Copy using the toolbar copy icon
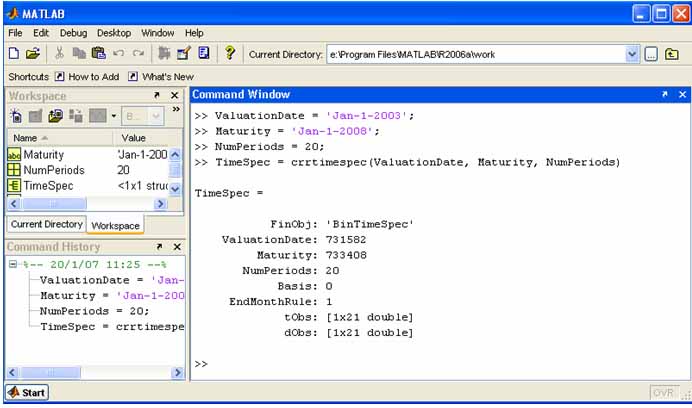The image size is (692, 408). pyautogui.click(x=79, y=54)
